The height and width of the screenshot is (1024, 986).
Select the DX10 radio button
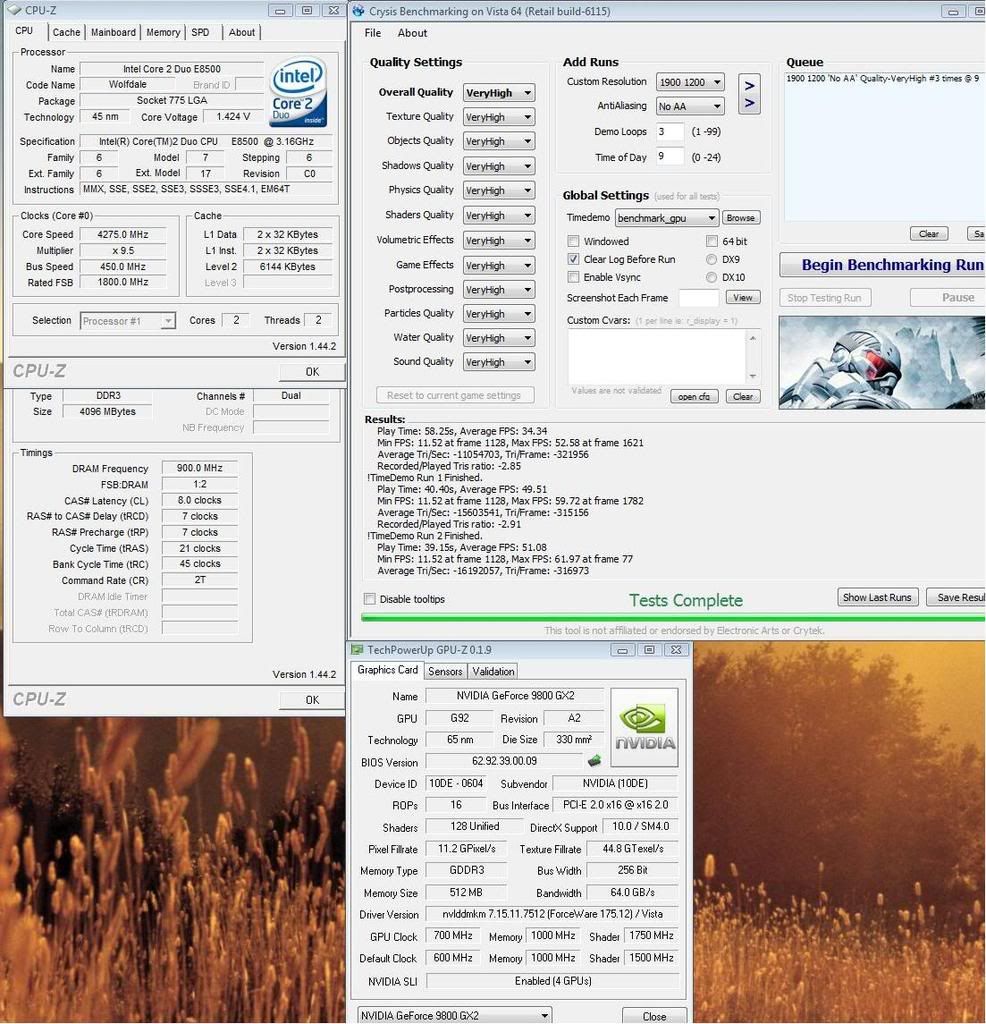click(711, 277)
